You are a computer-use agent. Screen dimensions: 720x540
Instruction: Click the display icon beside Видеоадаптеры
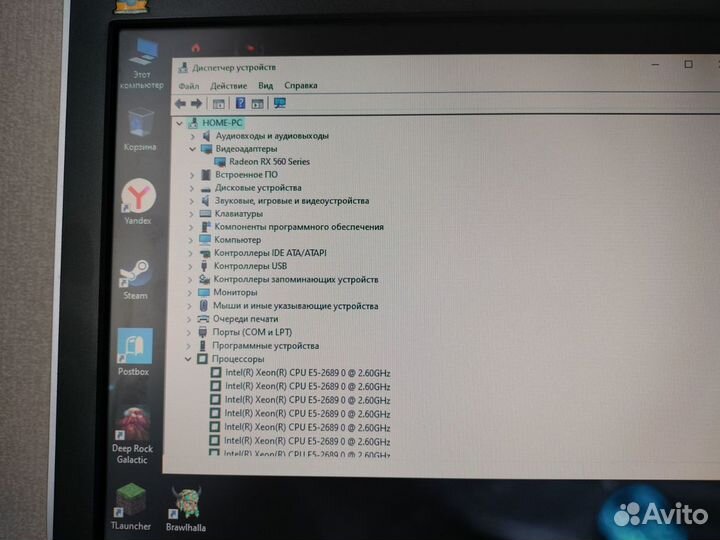tap(206, 149)
